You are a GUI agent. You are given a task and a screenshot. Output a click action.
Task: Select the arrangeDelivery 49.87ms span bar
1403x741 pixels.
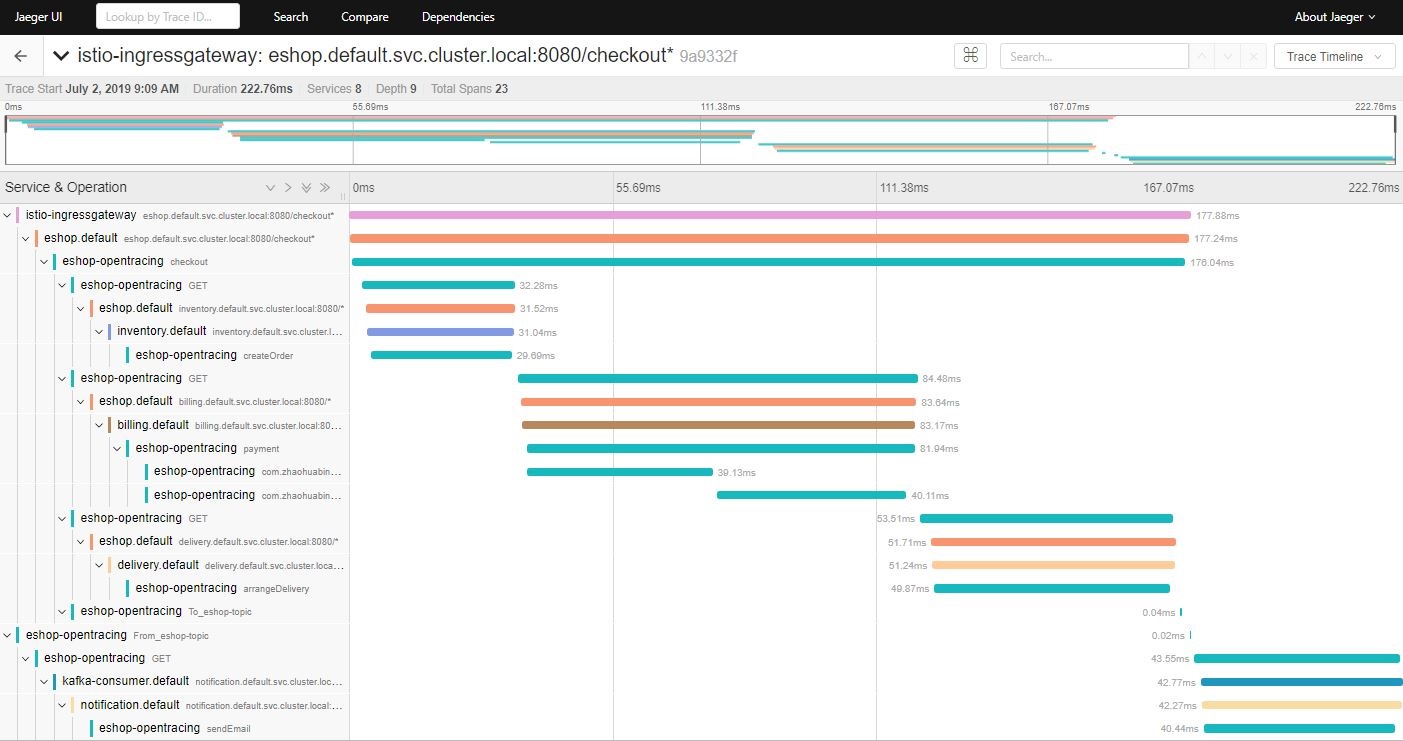(x=1052, y=588)
